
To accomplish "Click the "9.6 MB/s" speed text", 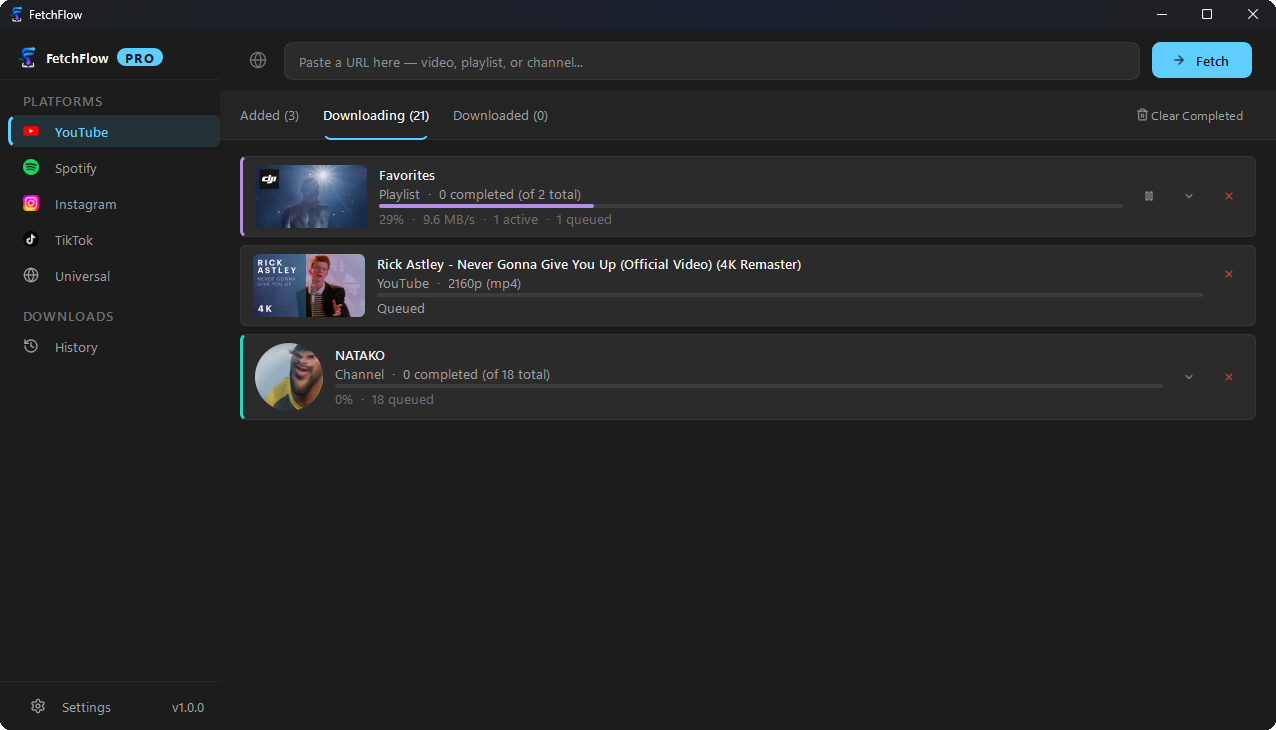I will [x=449, y=219].
